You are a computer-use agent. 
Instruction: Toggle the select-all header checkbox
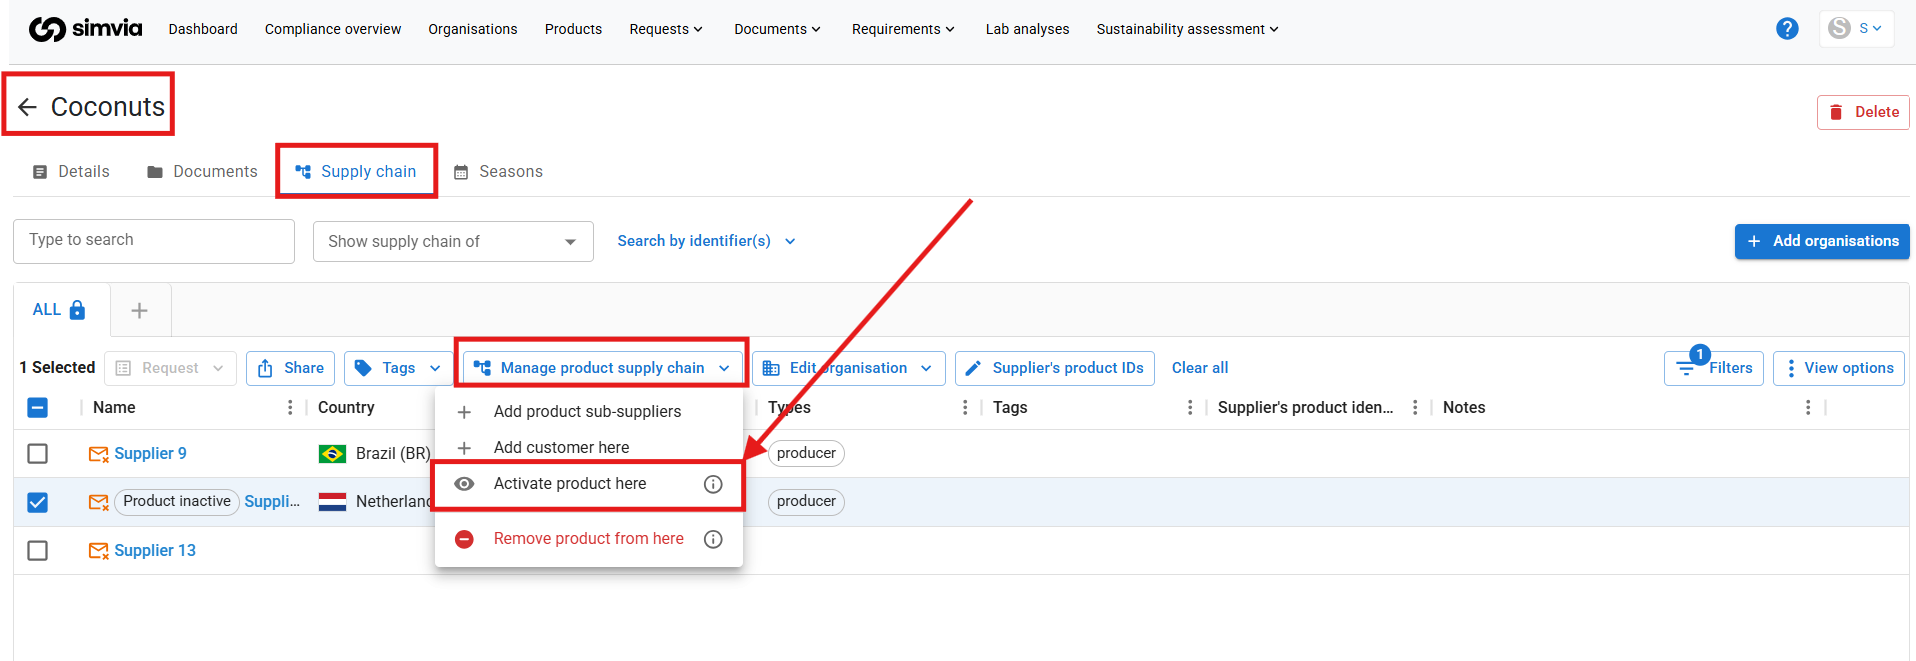point(38,408)
